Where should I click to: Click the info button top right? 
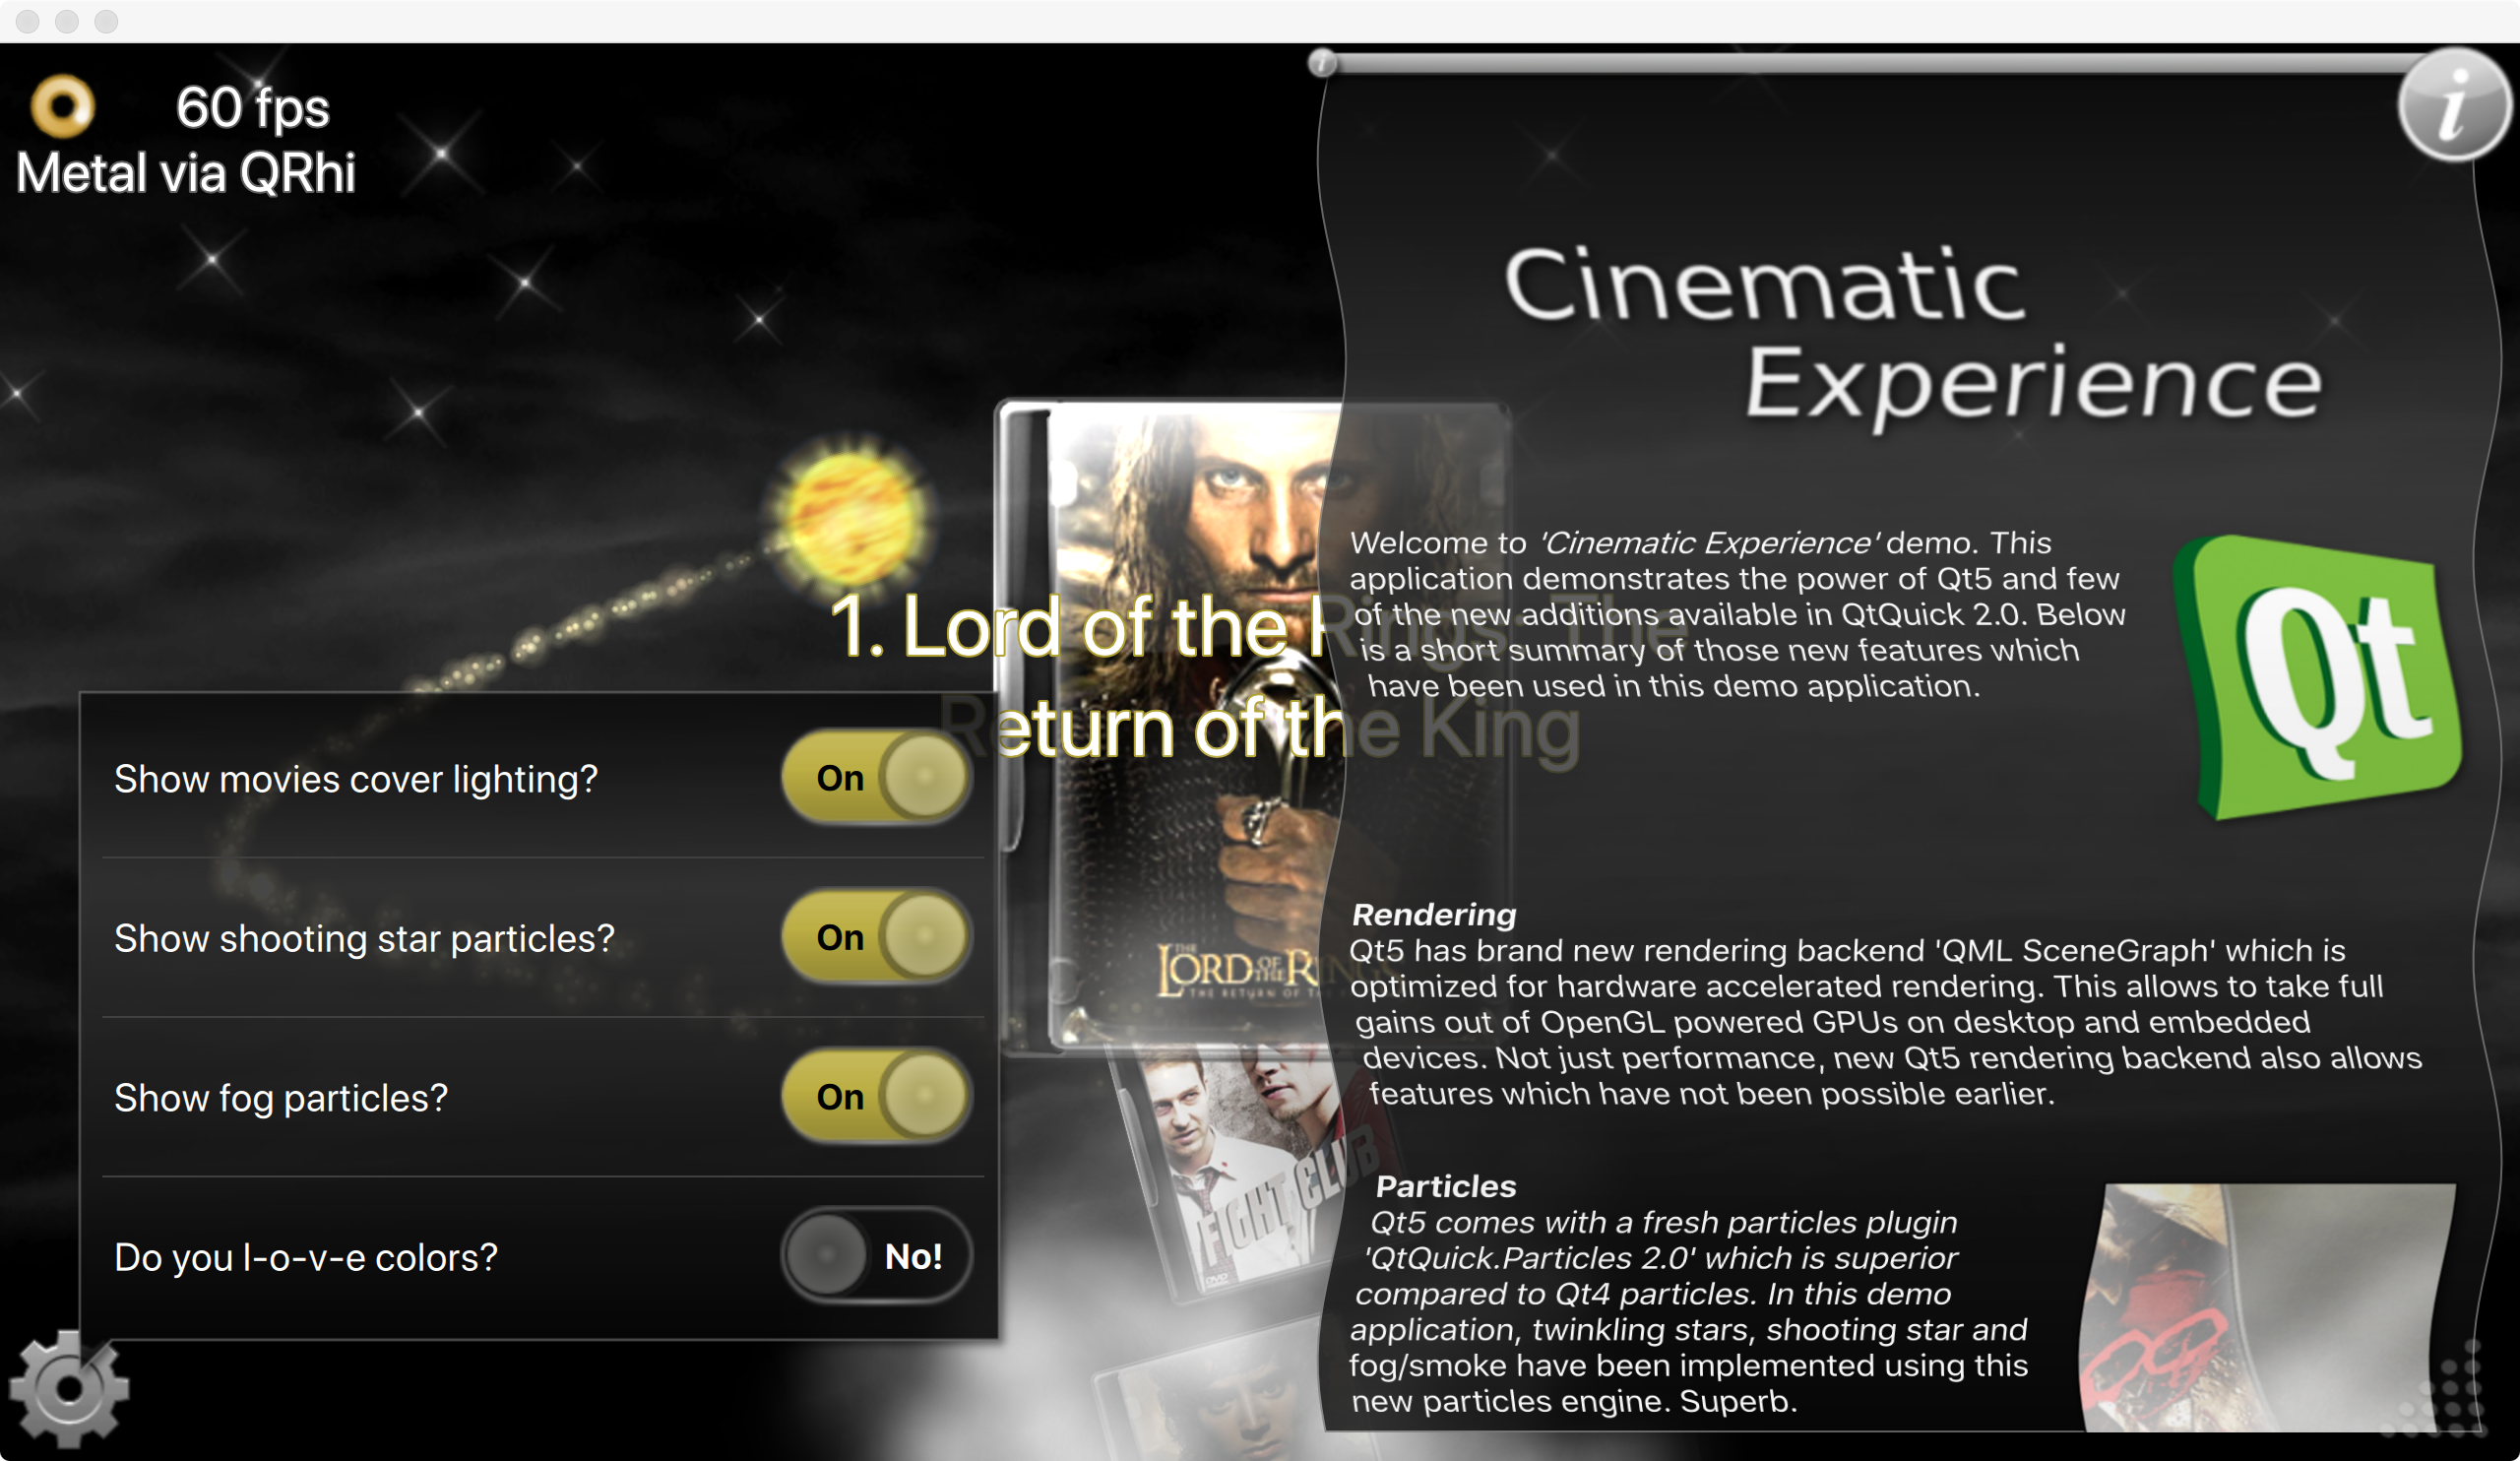coord(2457,109)
